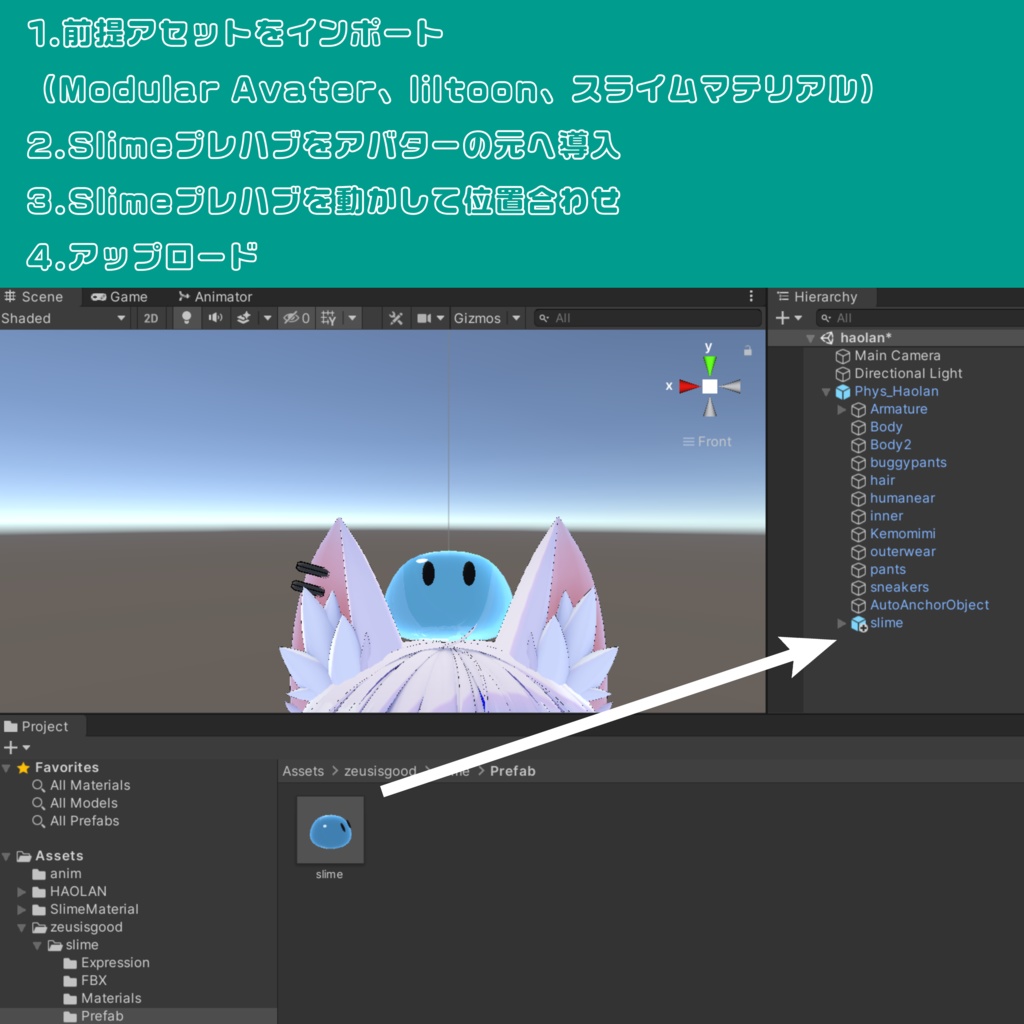Screen dimensions: 1024x1024
Task: Open scene effects dropdown arrow
Action: coord(267,318)
